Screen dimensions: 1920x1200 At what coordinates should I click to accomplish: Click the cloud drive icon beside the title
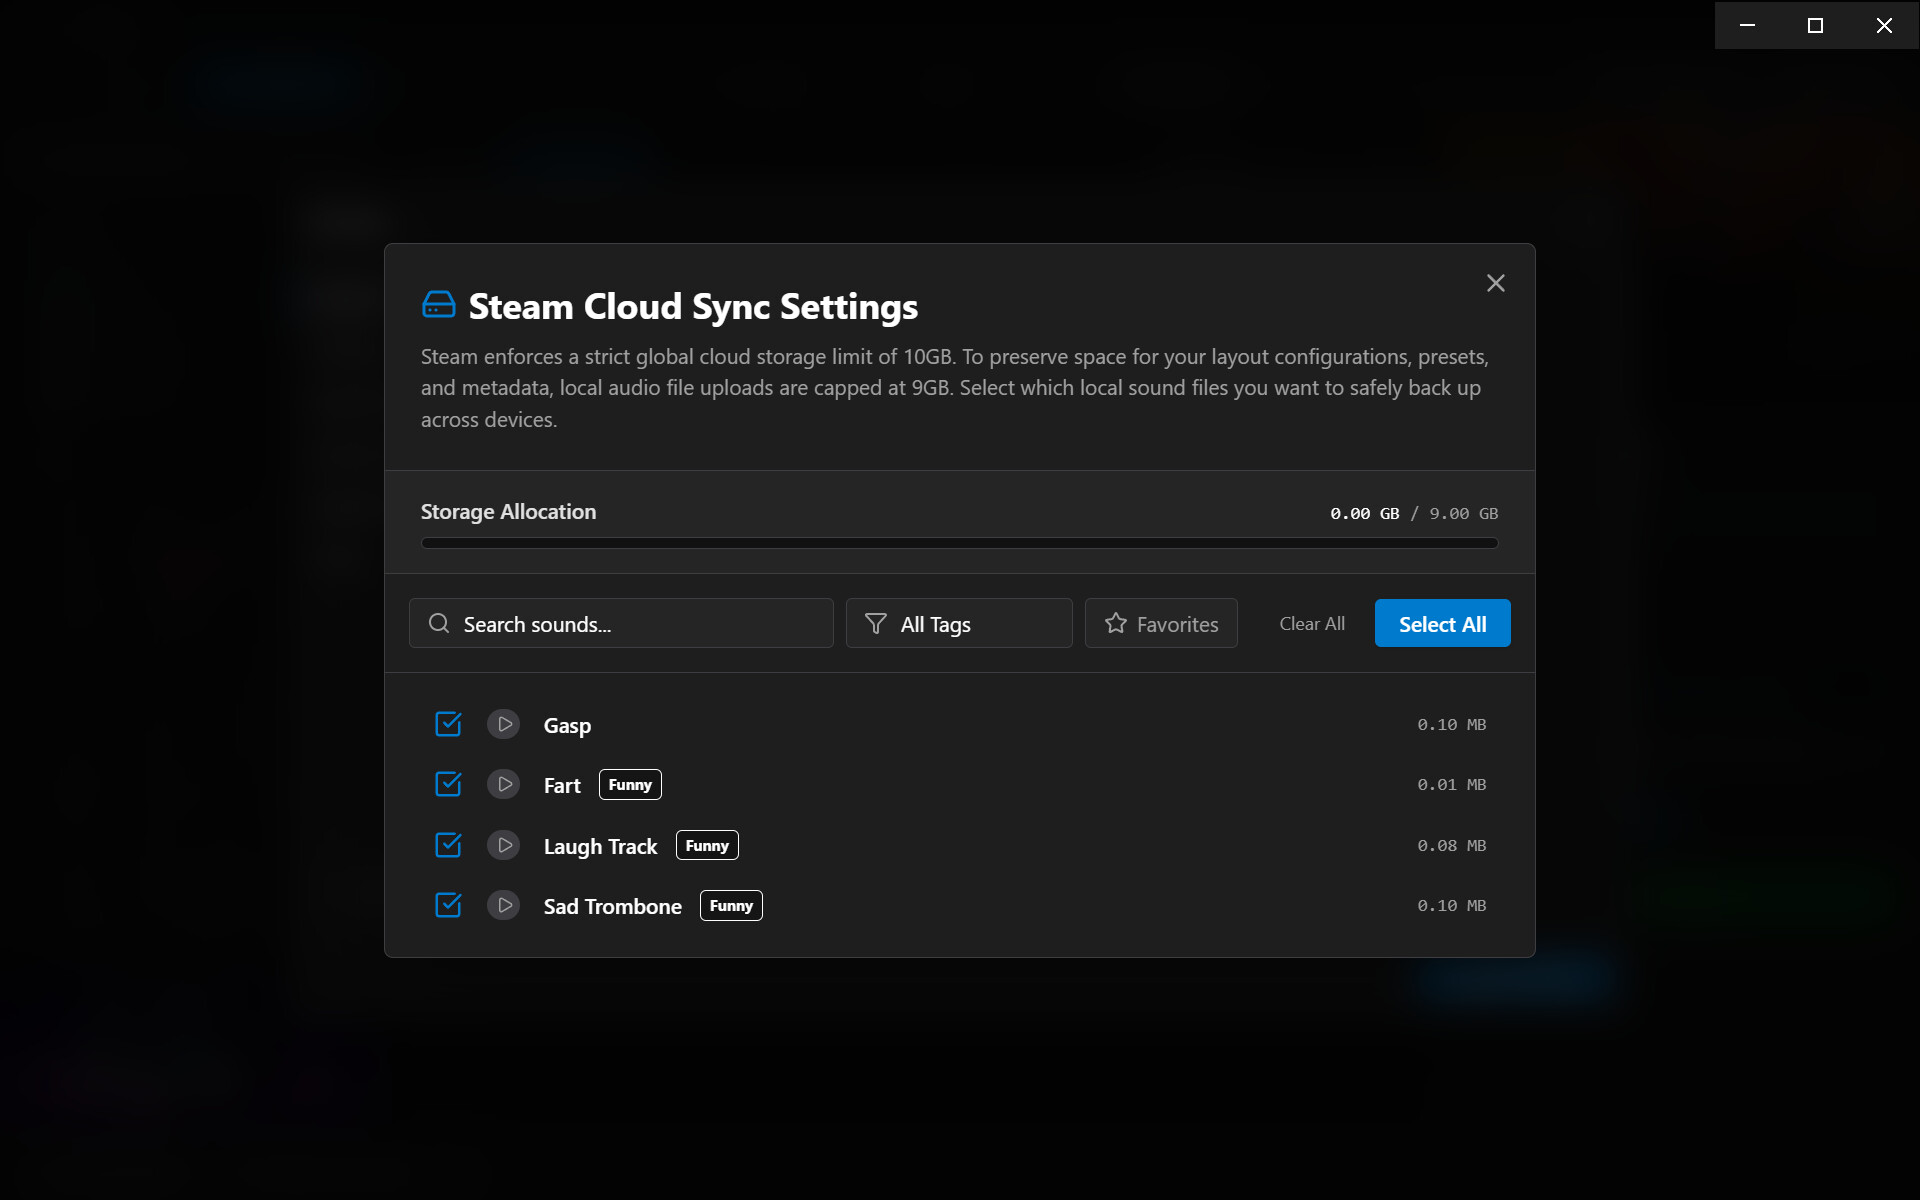point(438,305)
